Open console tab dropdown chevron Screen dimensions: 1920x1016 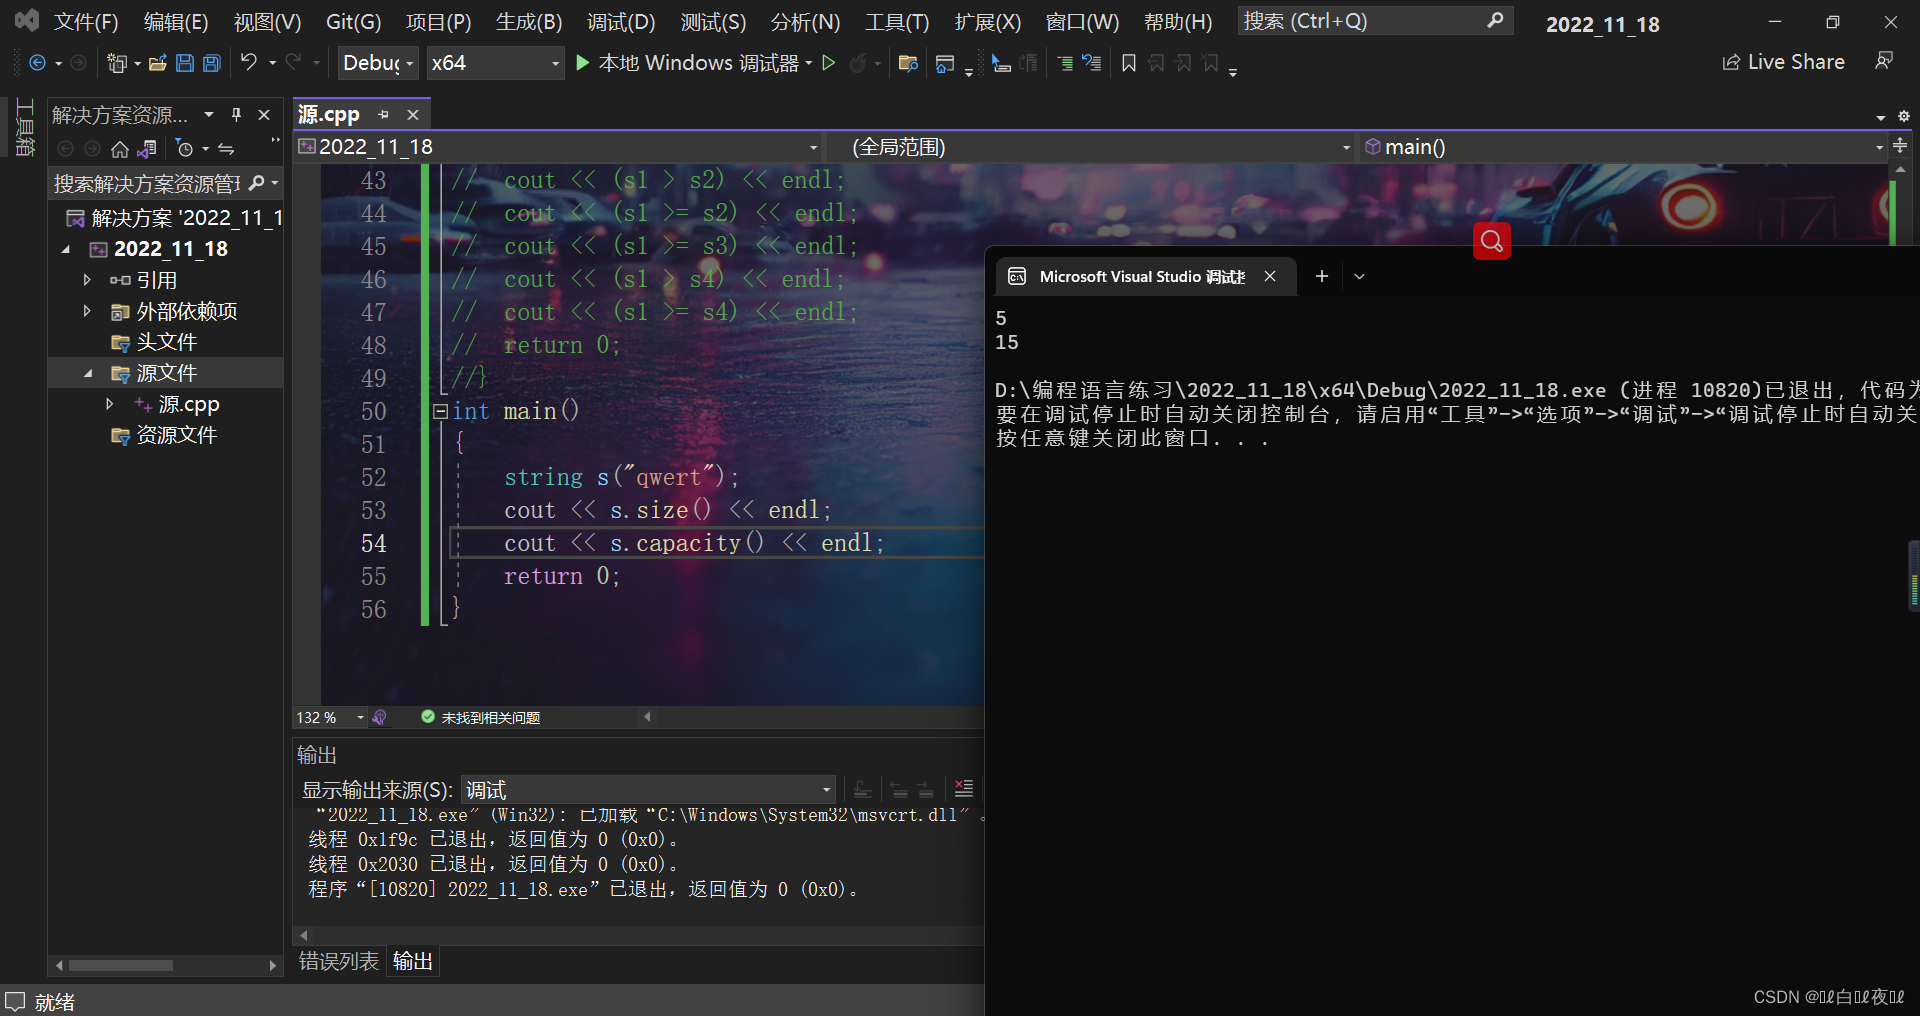point(1359,276)
